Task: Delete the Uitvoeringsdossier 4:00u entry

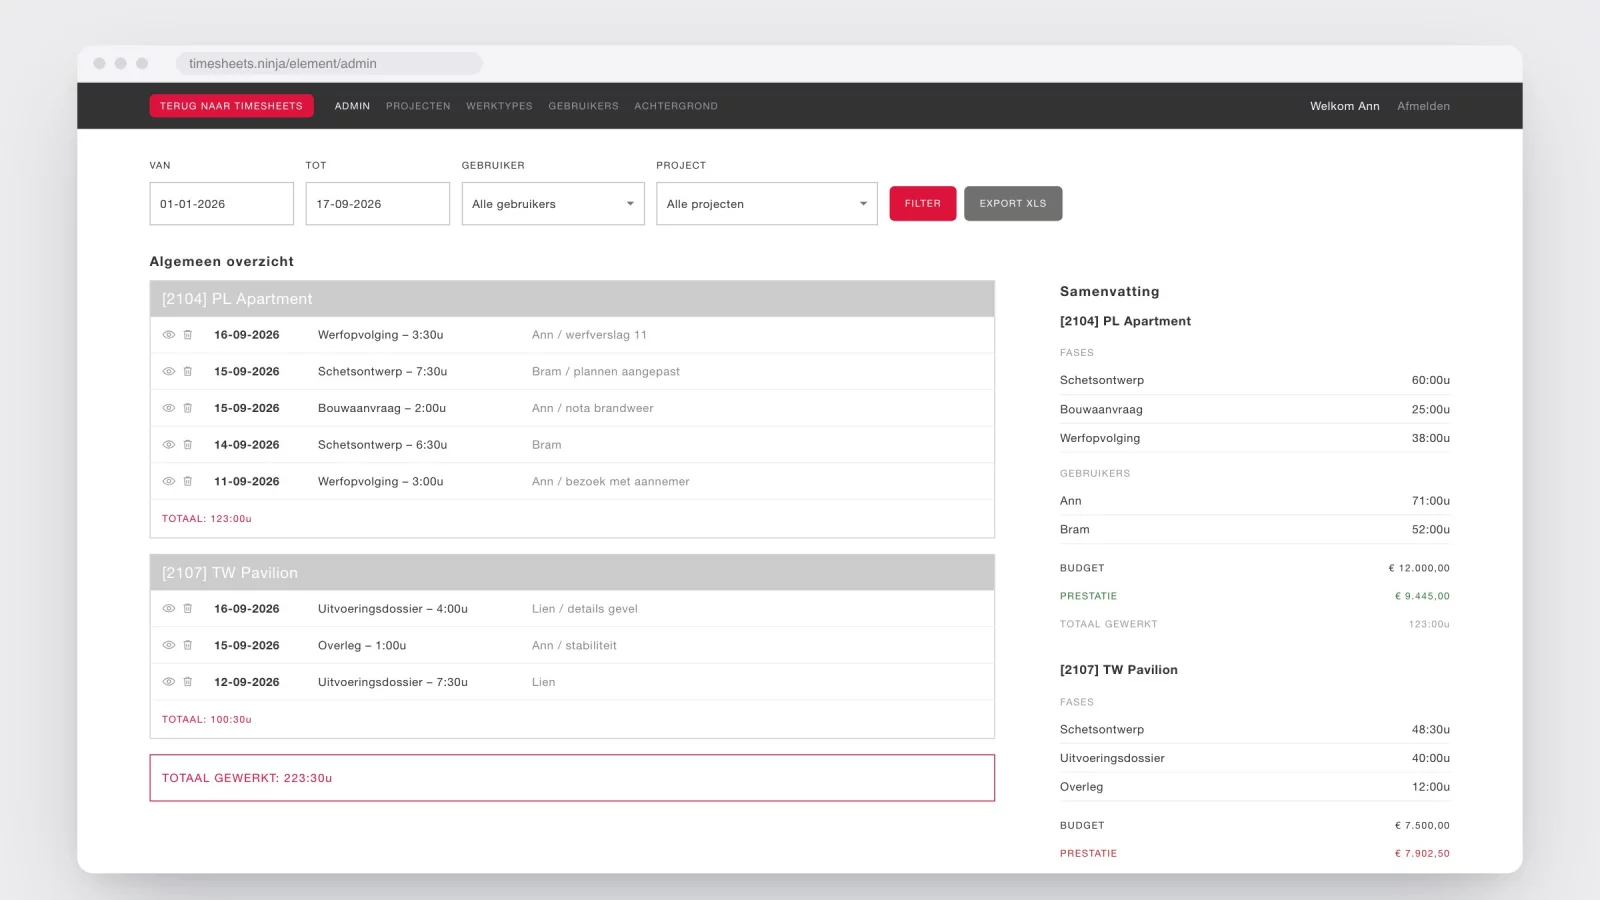Action: tap(187, 609)
